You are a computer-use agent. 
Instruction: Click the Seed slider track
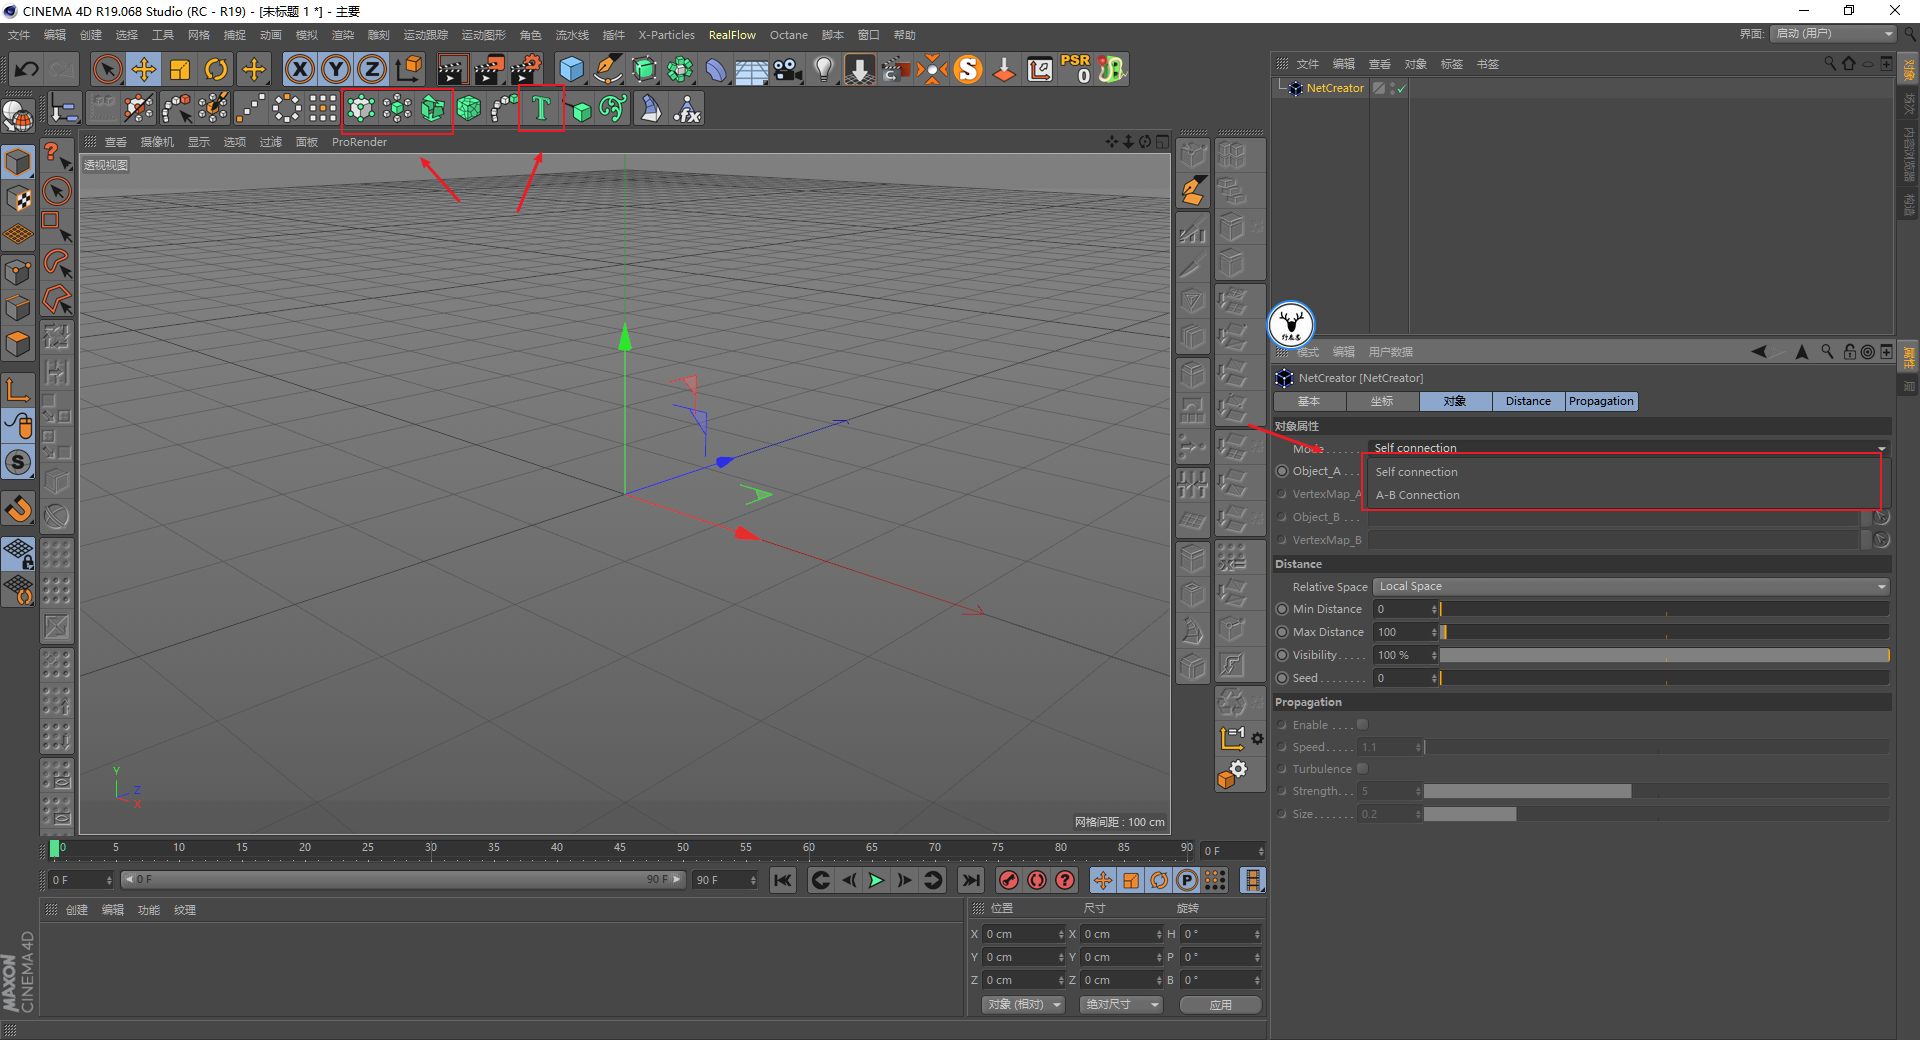(x=1664, y=678)
